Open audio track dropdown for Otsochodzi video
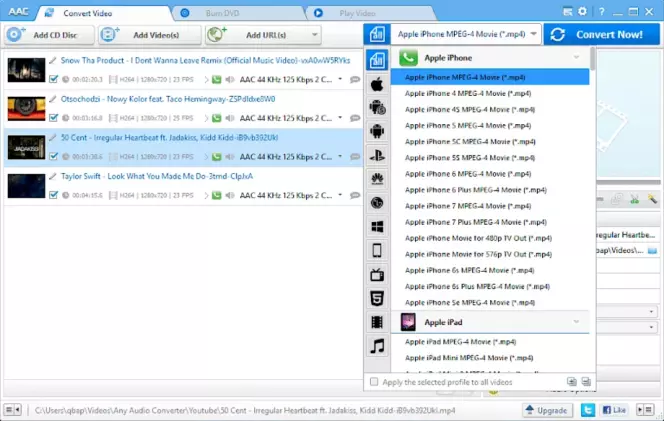Viewport: 664px width, 421px height. coord(340,118)
